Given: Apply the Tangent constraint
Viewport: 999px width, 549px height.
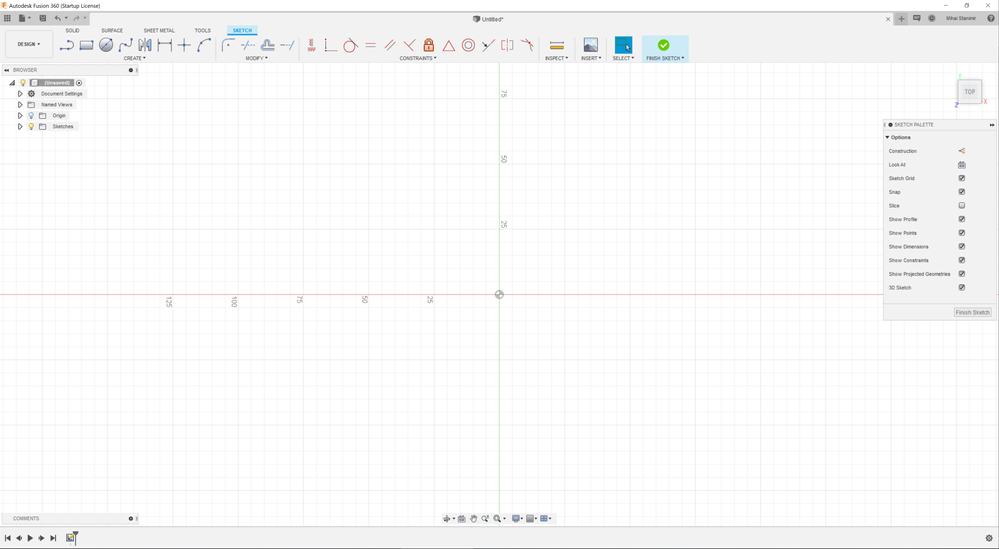Looking at the screenshot, I should pyautogui.click(x=350, y=45).
